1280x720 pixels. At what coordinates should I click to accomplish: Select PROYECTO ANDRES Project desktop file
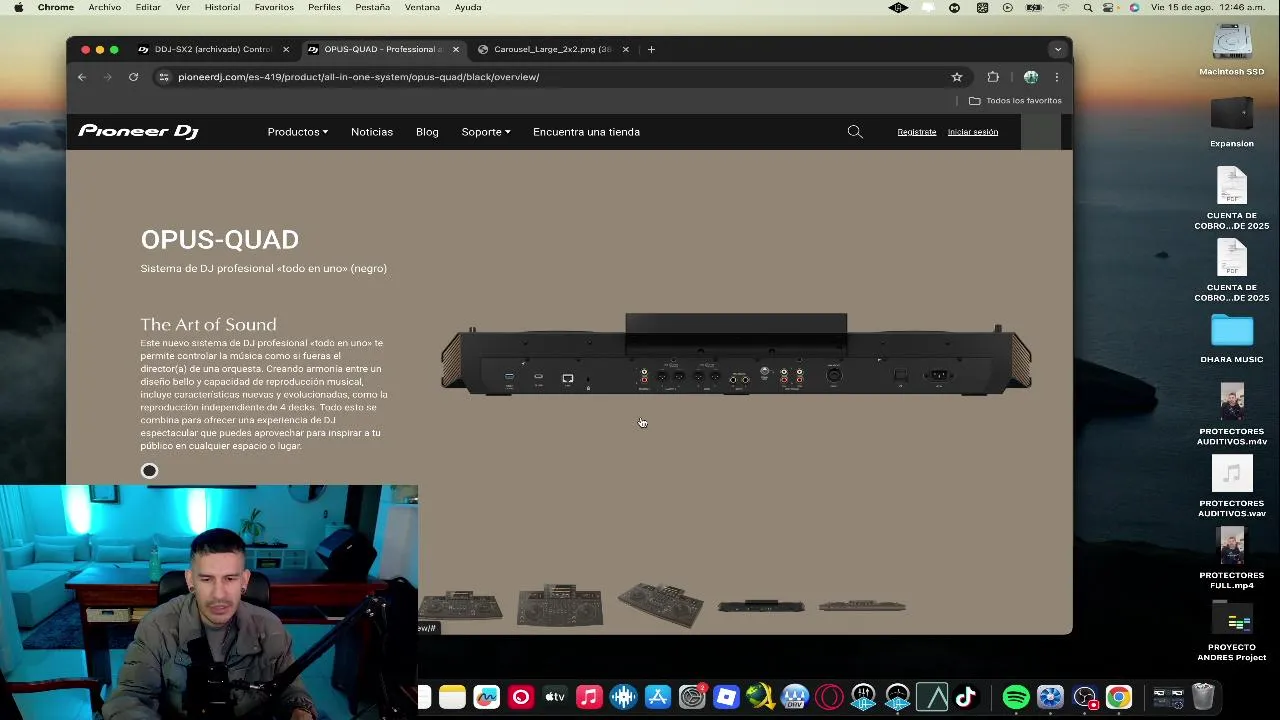tap(1232, 631)
